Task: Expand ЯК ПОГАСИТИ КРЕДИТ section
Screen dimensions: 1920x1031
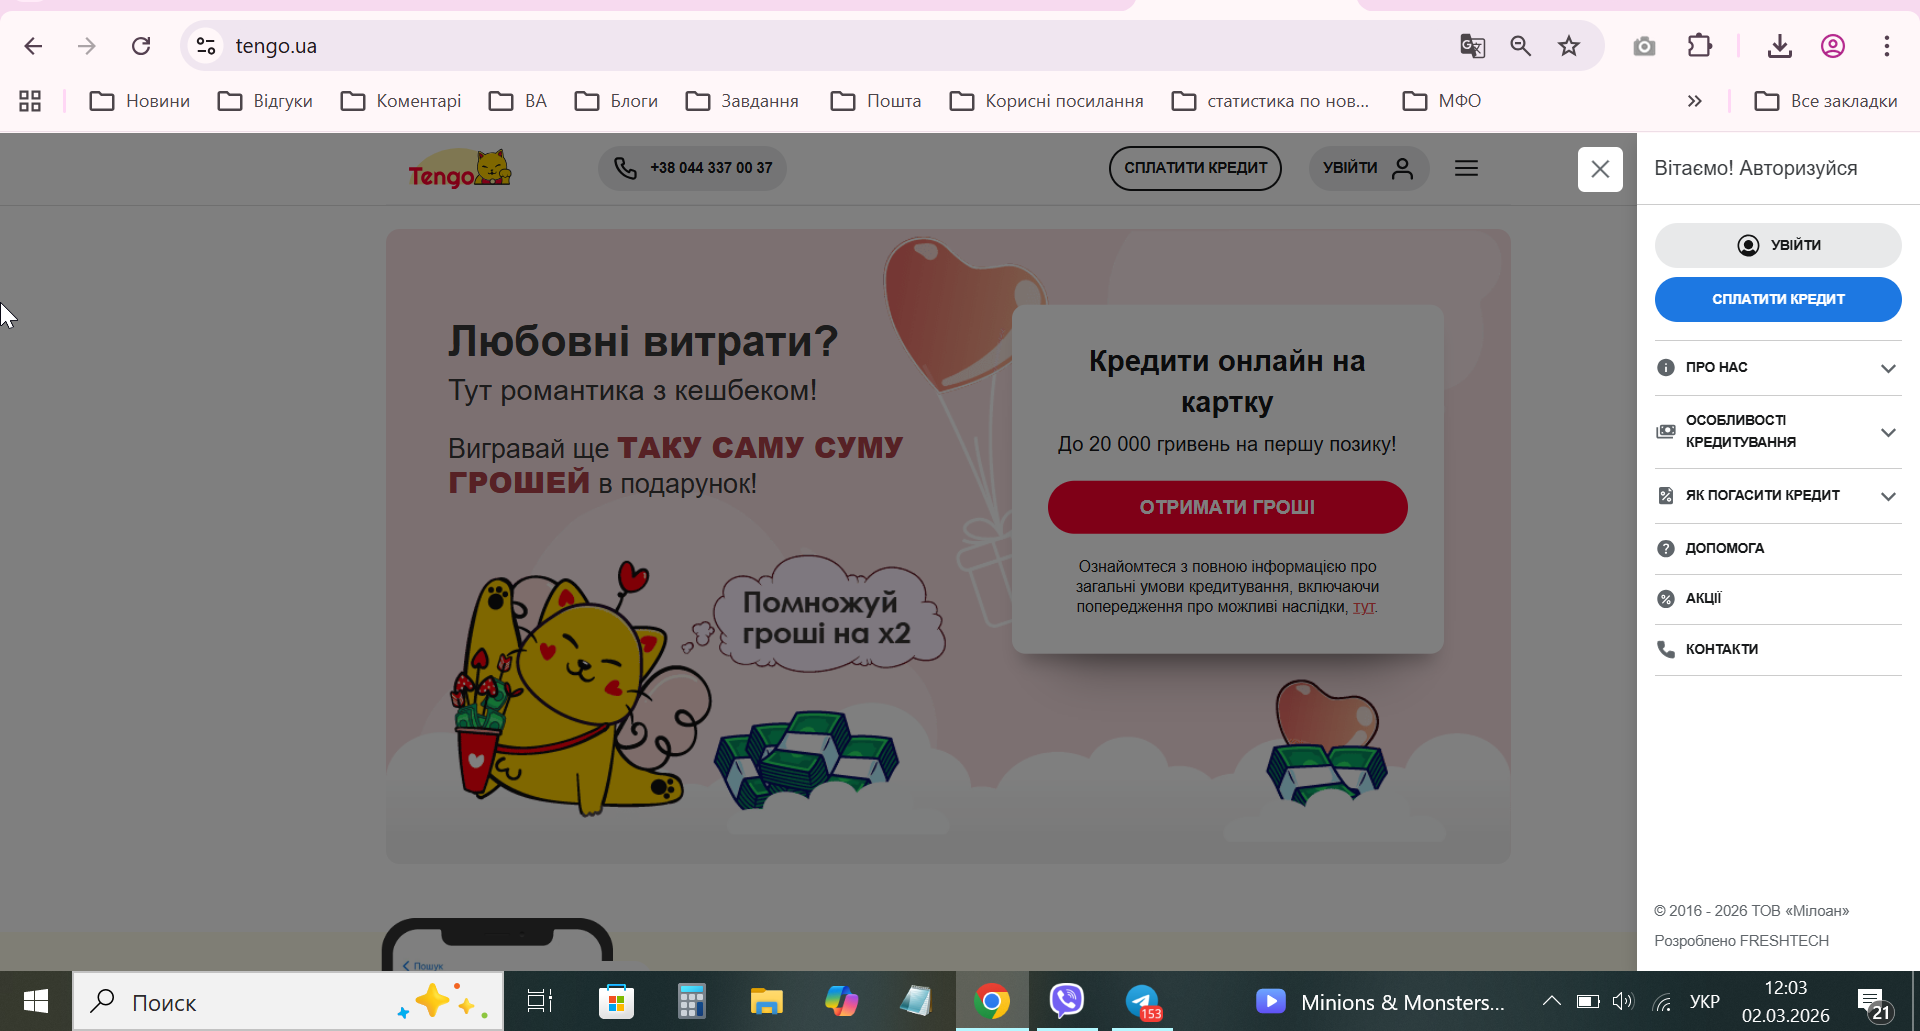Action: 1778,495
